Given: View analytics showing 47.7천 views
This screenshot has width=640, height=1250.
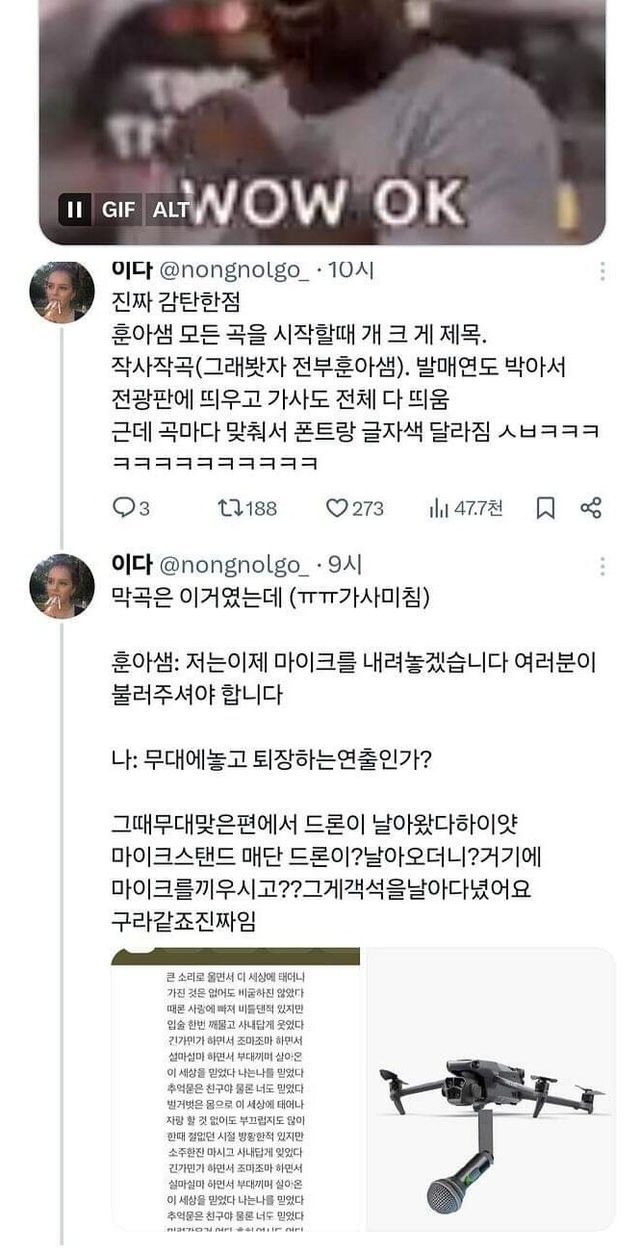Looking at the screenshot, I should click(x=438, y=508).
